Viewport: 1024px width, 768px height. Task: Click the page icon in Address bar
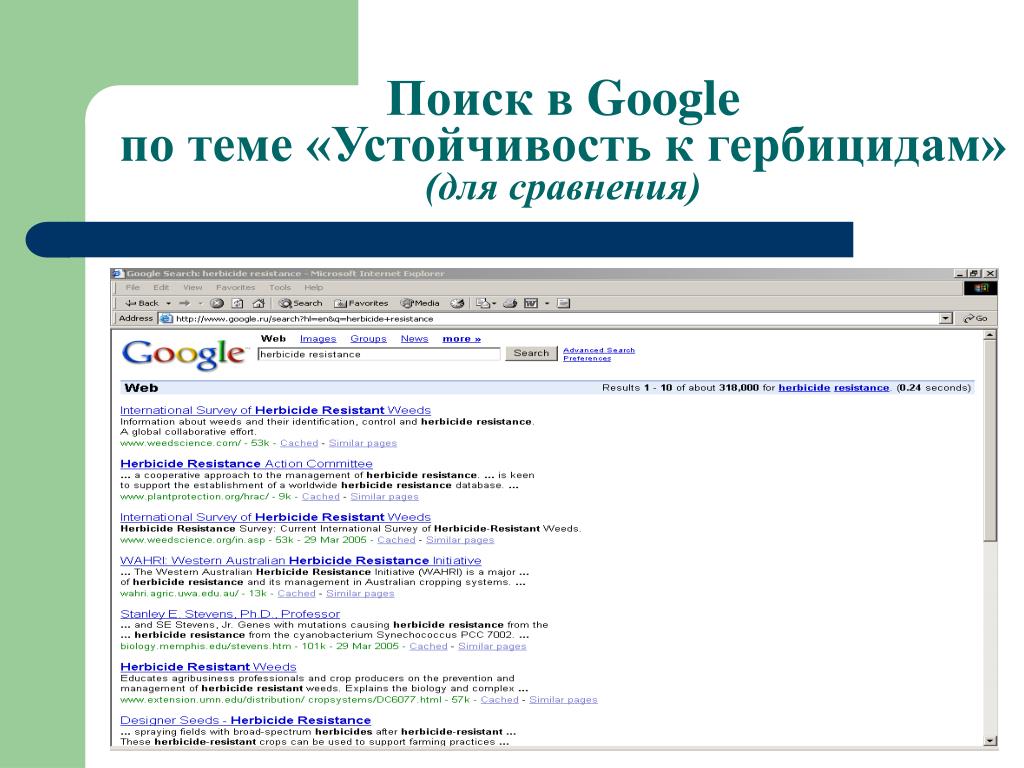pos(166,319)
